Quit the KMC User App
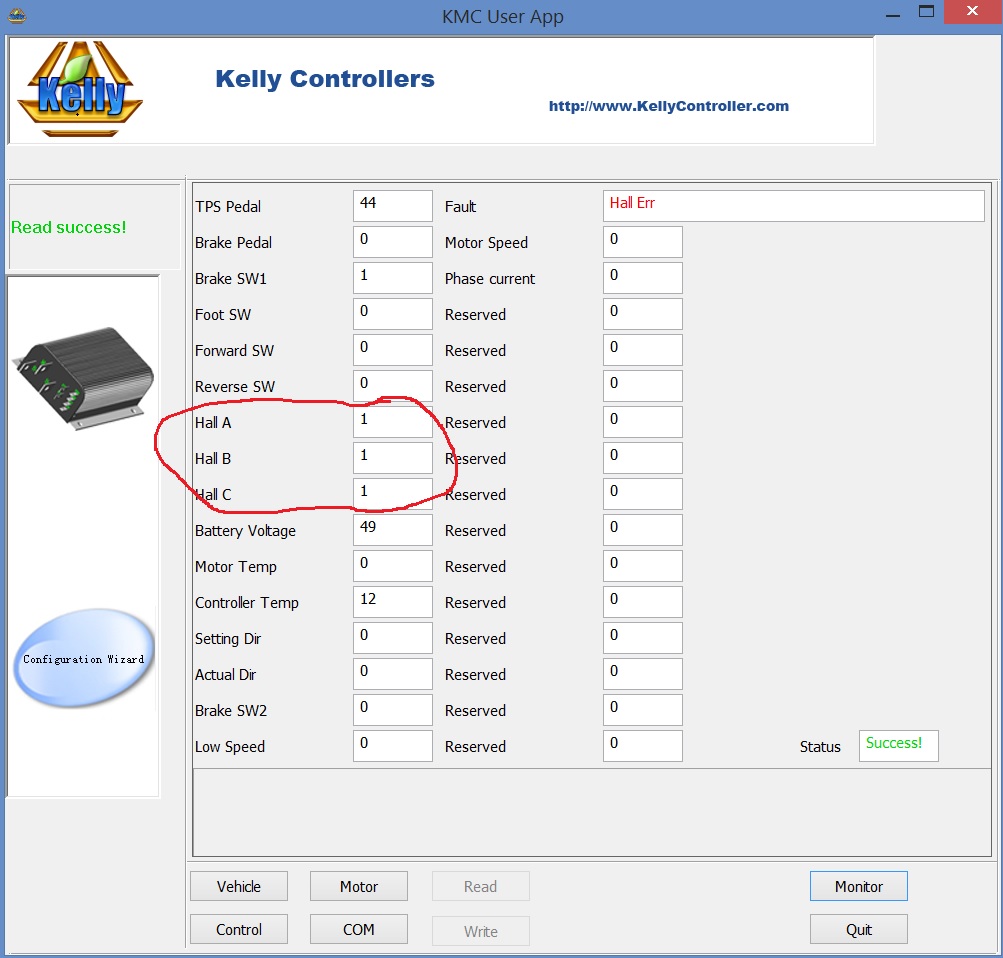The image size is (1003, 958). tap(858, 929)
